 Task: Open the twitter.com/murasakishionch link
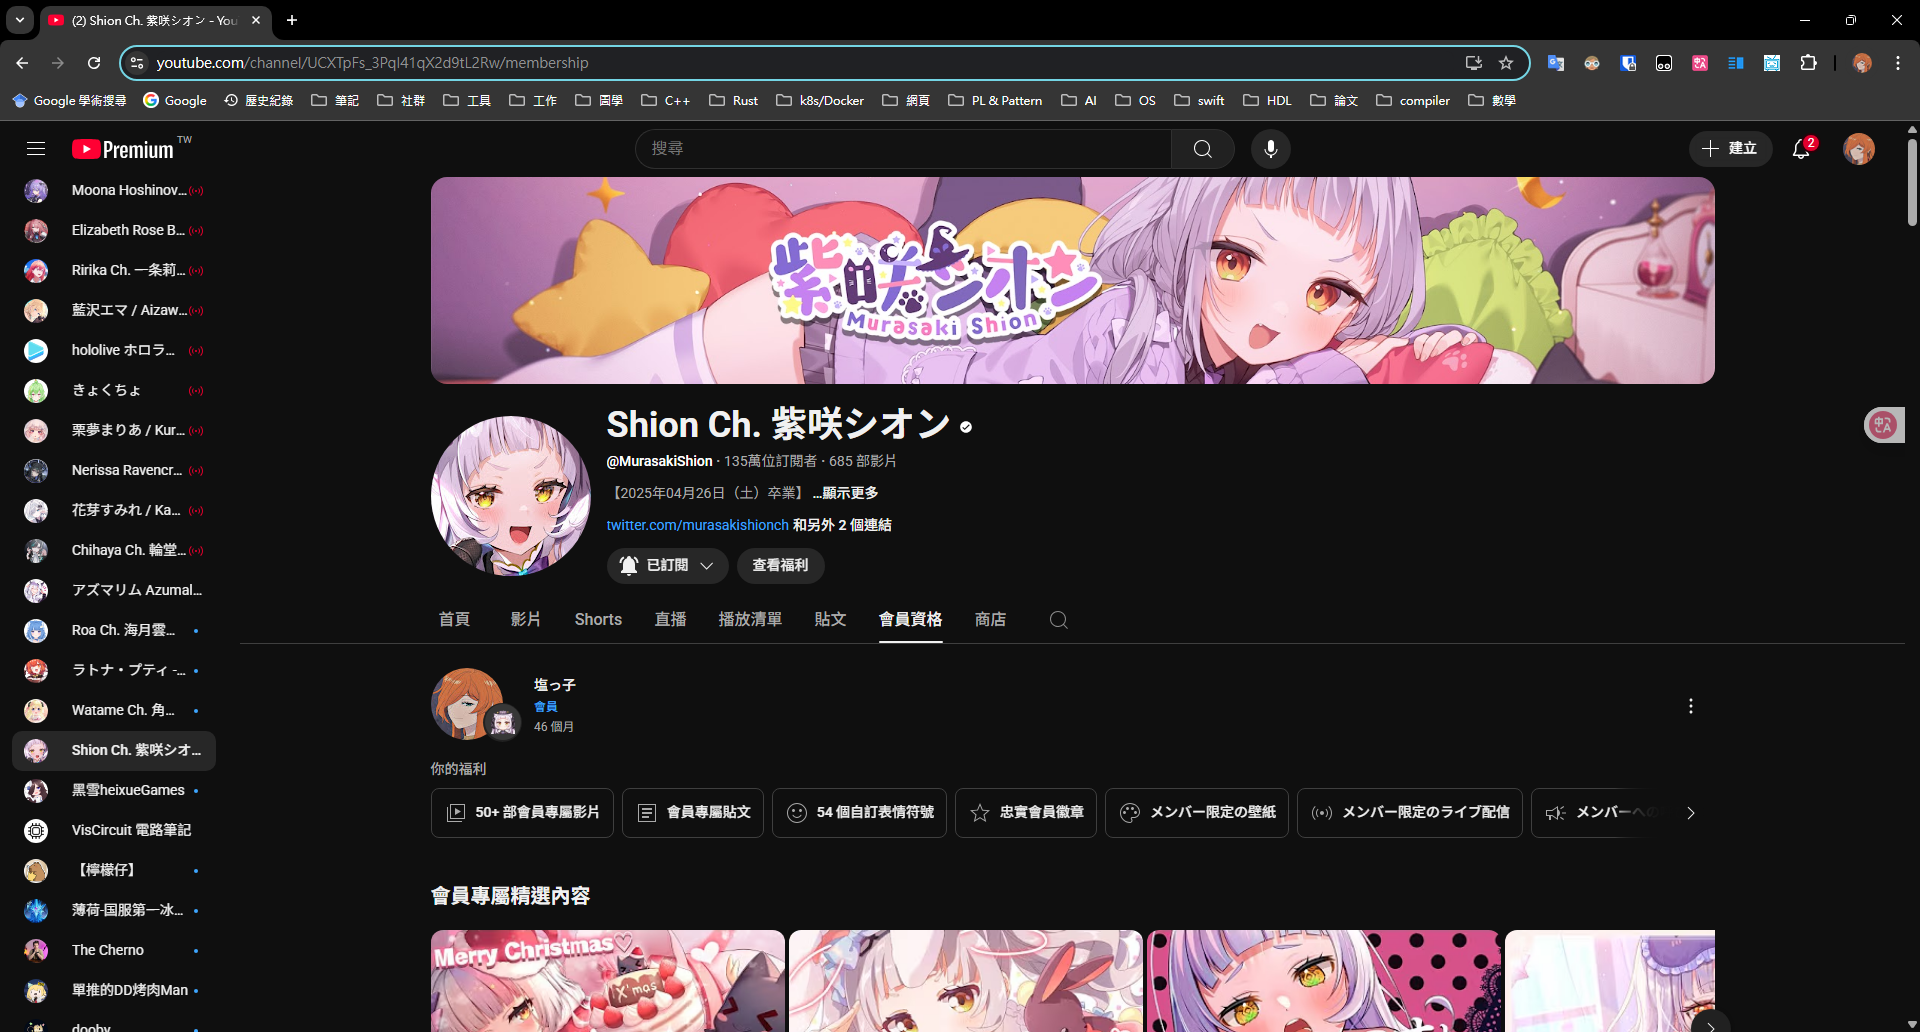click(697, 525)
